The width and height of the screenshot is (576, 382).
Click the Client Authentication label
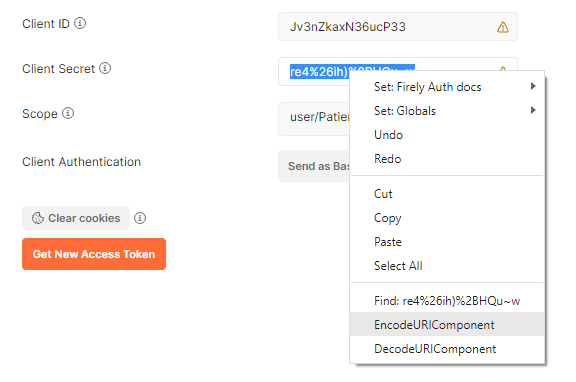pyautogui.click(x=82, y=162)
